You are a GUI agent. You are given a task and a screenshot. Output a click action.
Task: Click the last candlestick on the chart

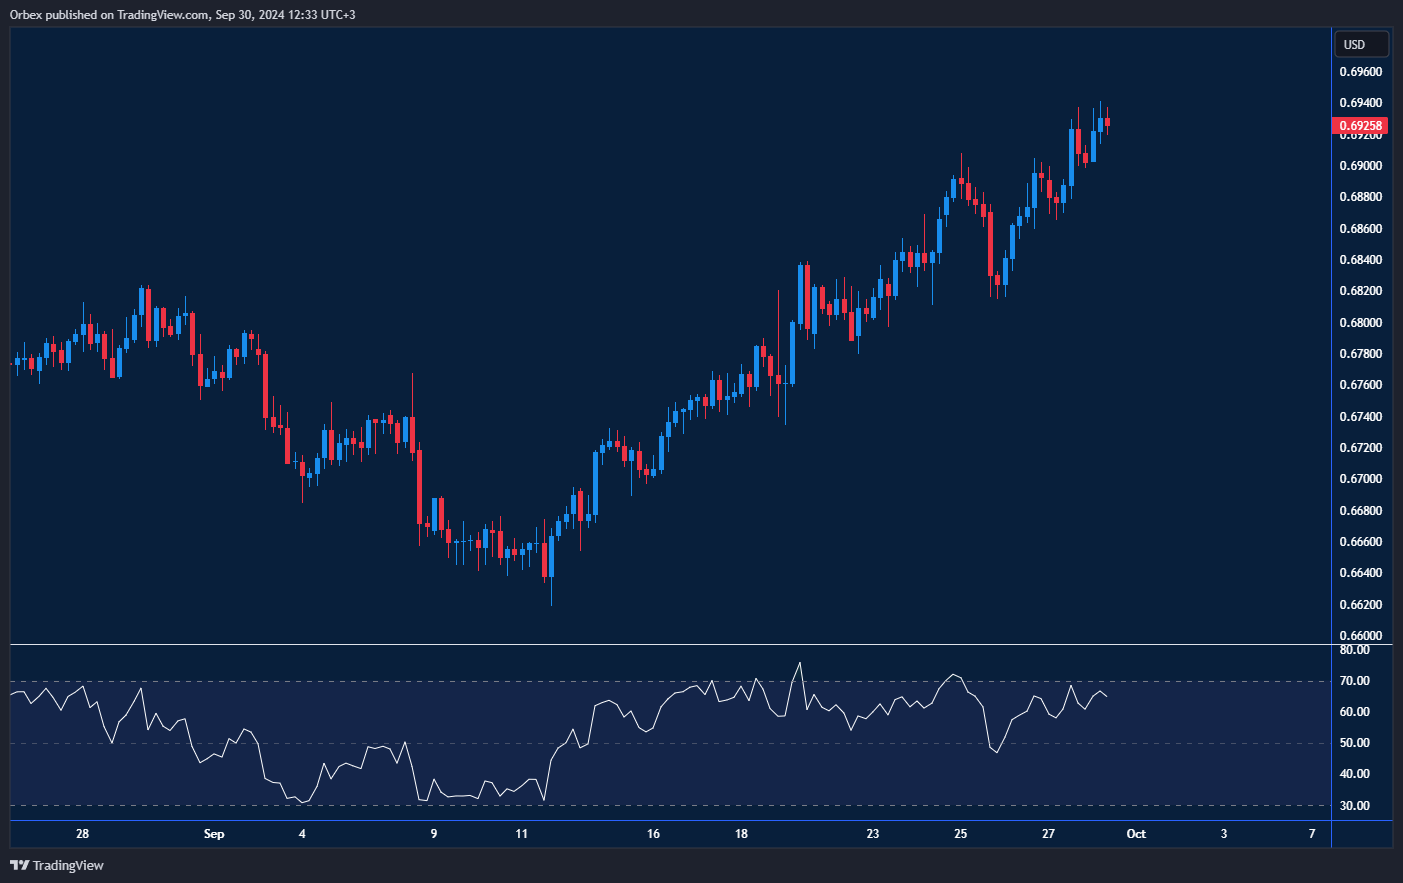1107,123
